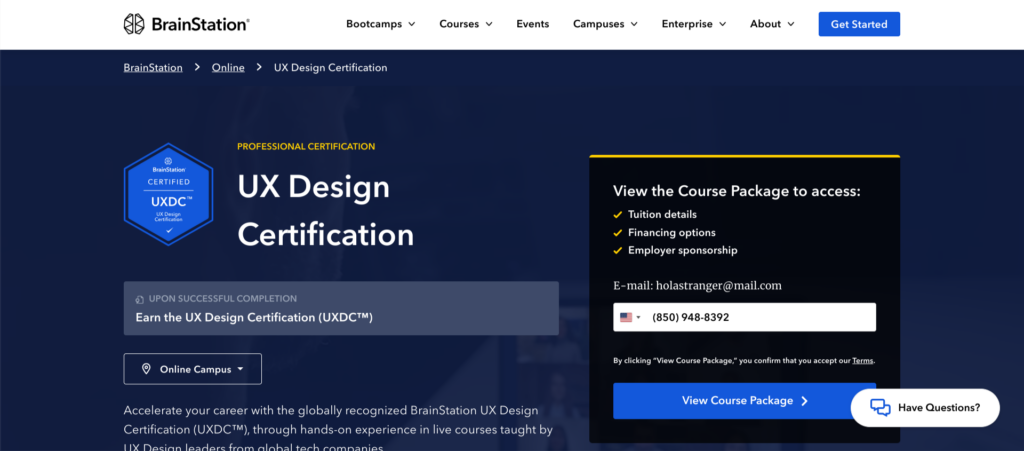Click the UXDC certified hexagon badge
This screenshot has width=1024, height=451.
(168, 194)
